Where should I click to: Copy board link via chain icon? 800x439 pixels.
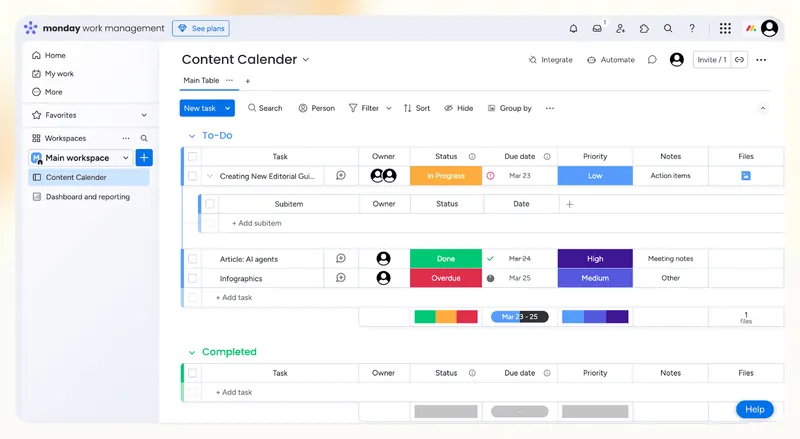click(739, 60)
